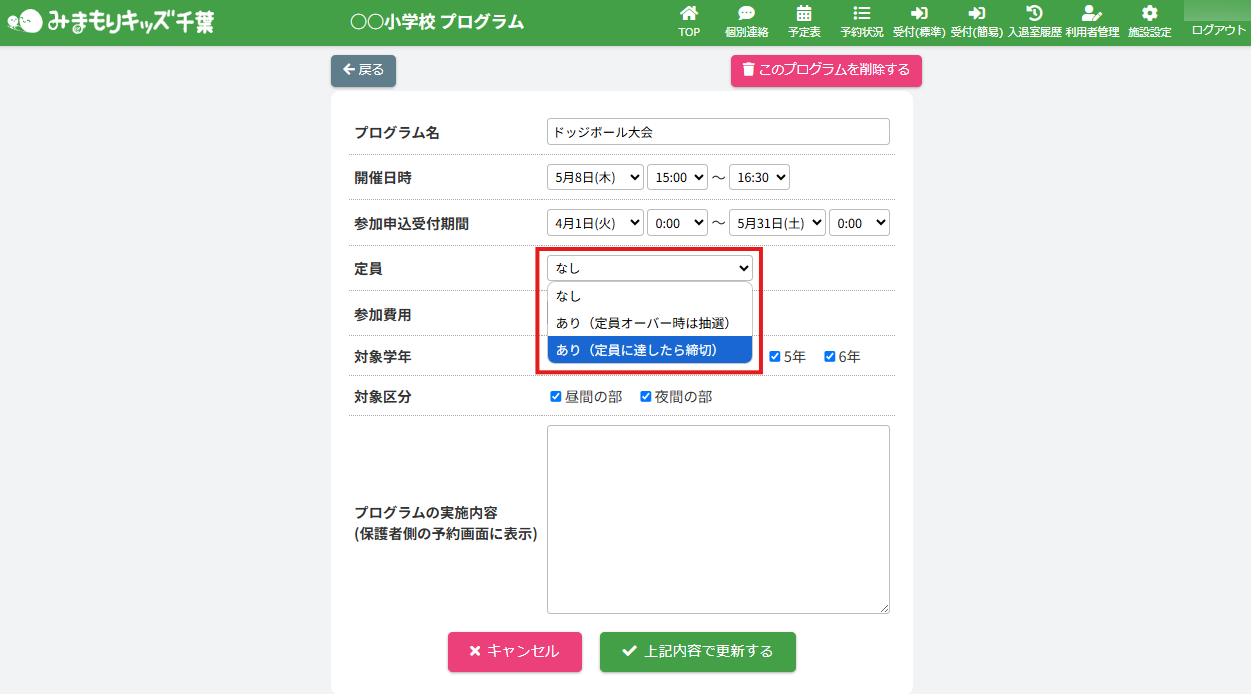The image size is (1251, 694).
Task: Select あり（定員オーバー時は抽選） option
Action: tap(642, 323)
